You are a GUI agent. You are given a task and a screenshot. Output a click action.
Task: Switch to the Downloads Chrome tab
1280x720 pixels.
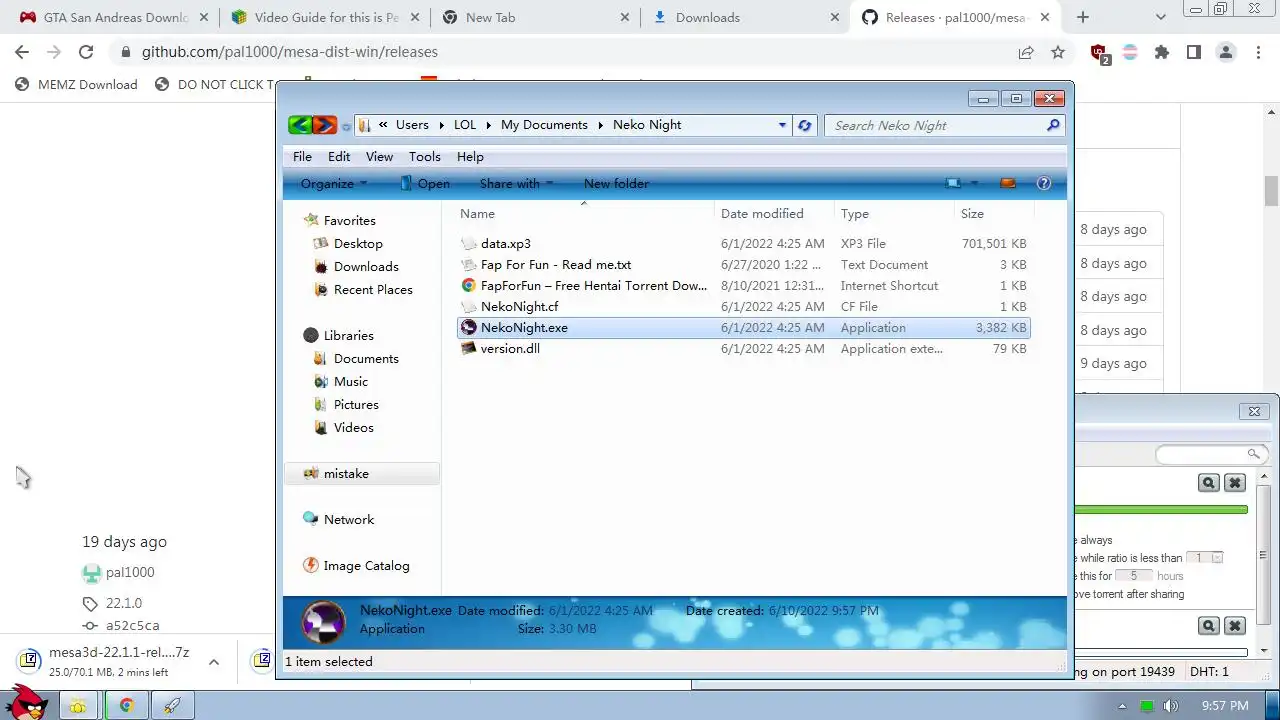tap(745, 17)
